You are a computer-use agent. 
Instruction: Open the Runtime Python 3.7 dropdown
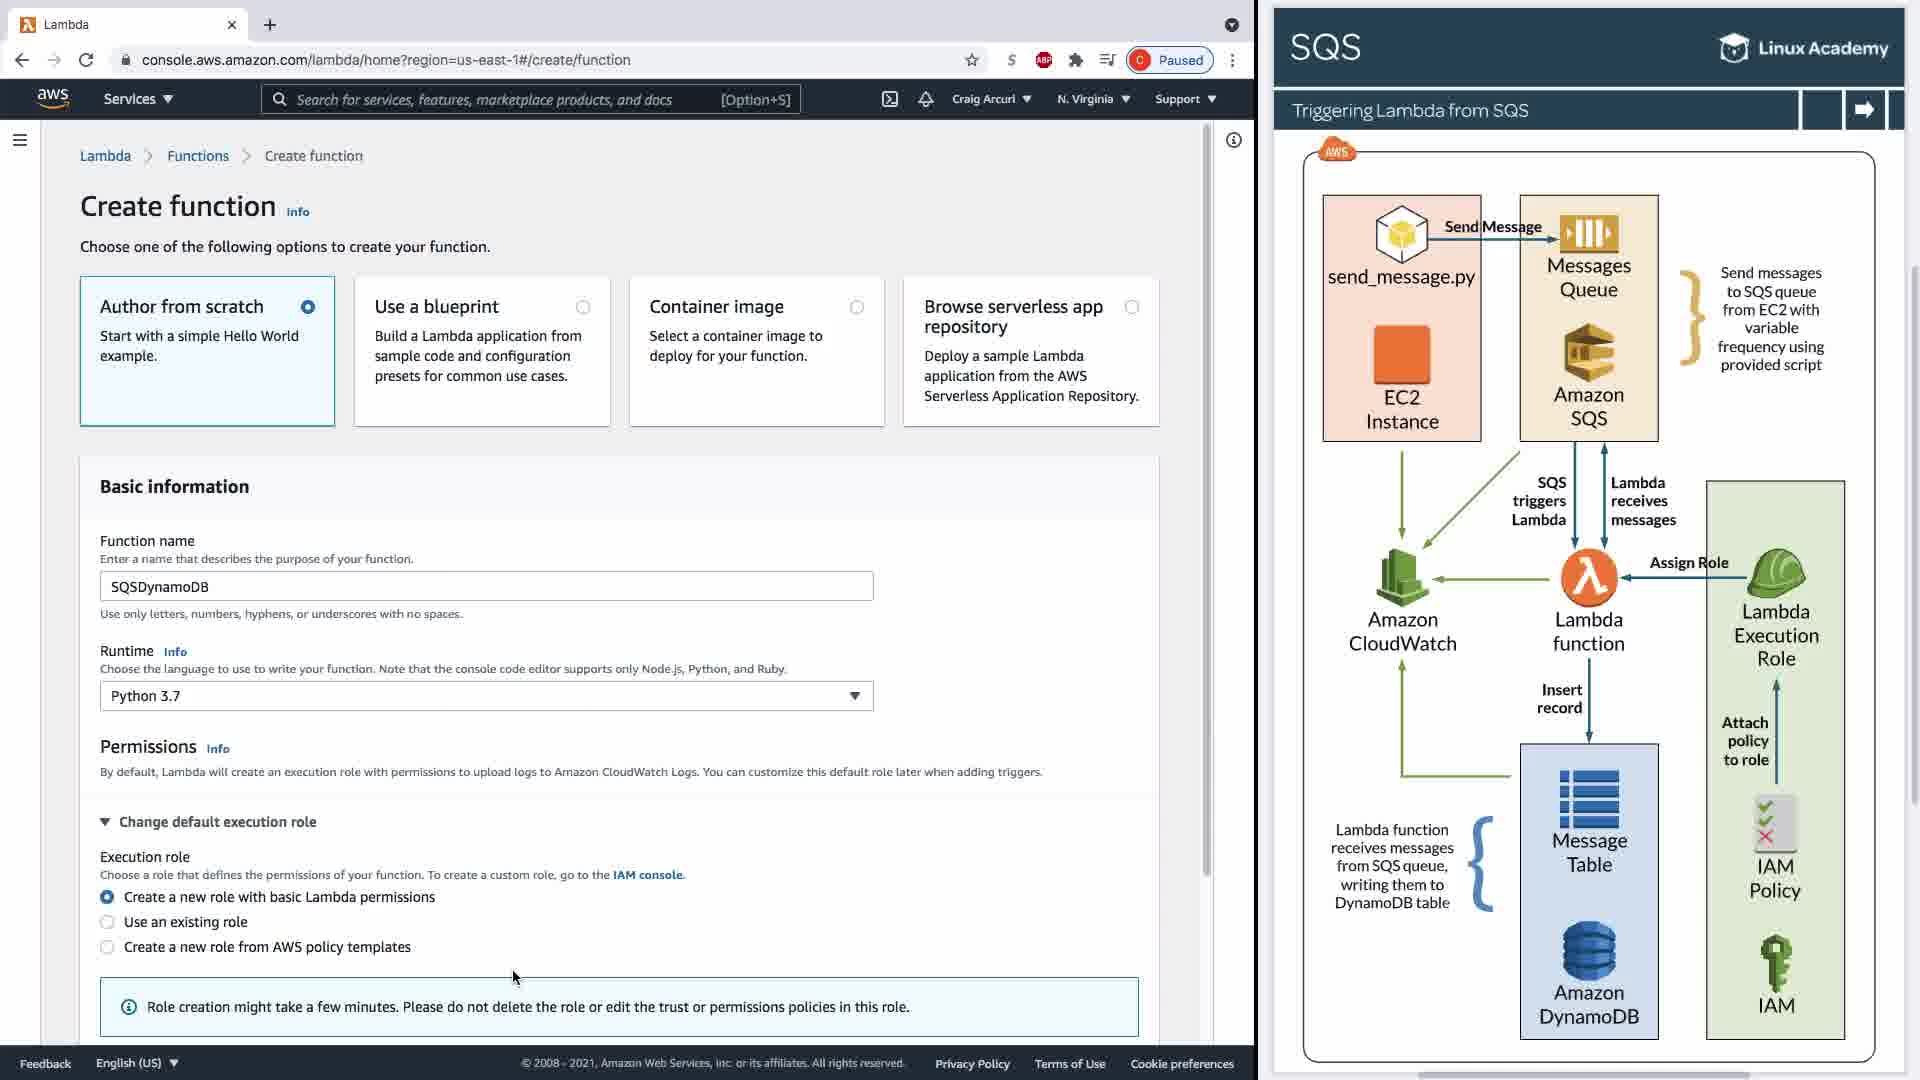(486, 696)
